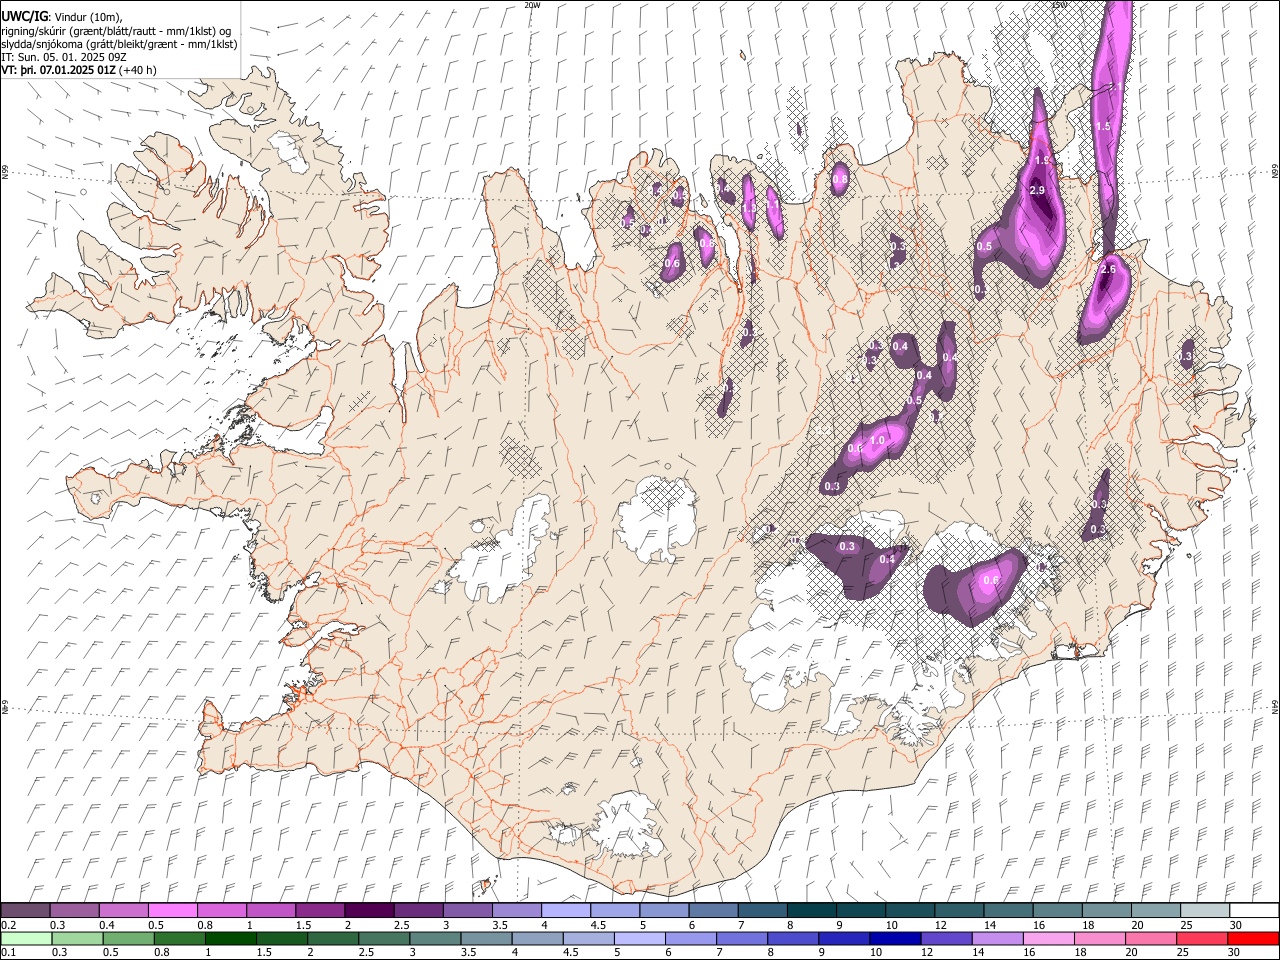Screen dimensions: 1280x960
Task: Click the dark teal 8 swatch in top legend
Action: pos(811,911)
